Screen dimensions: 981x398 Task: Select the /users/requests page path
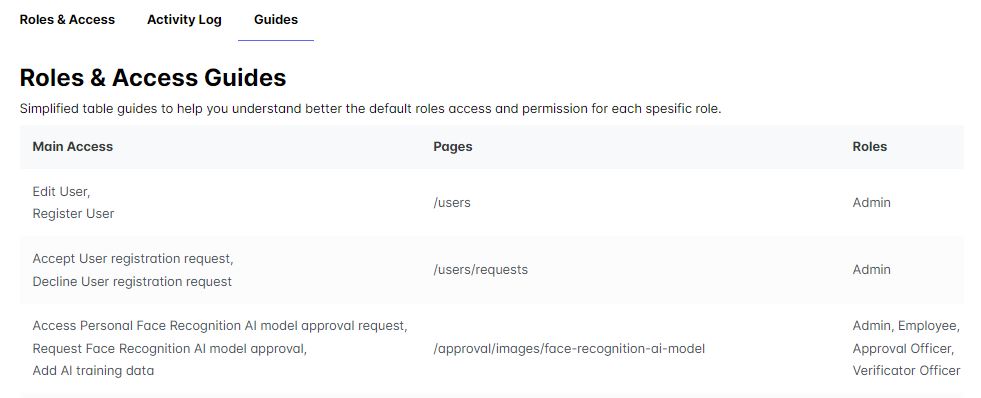coord(480,270)
